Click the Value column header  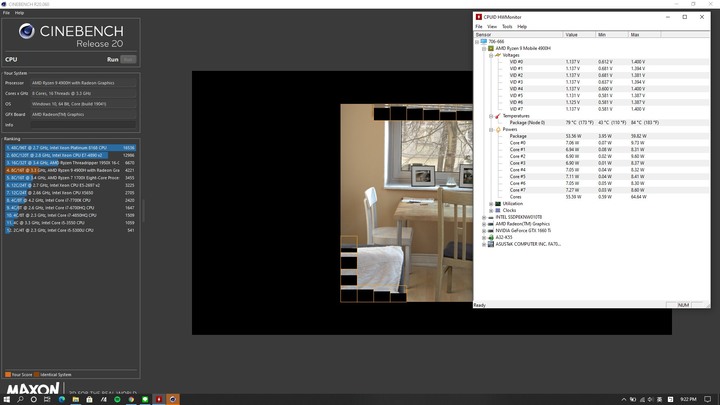(x=579, y=34)
